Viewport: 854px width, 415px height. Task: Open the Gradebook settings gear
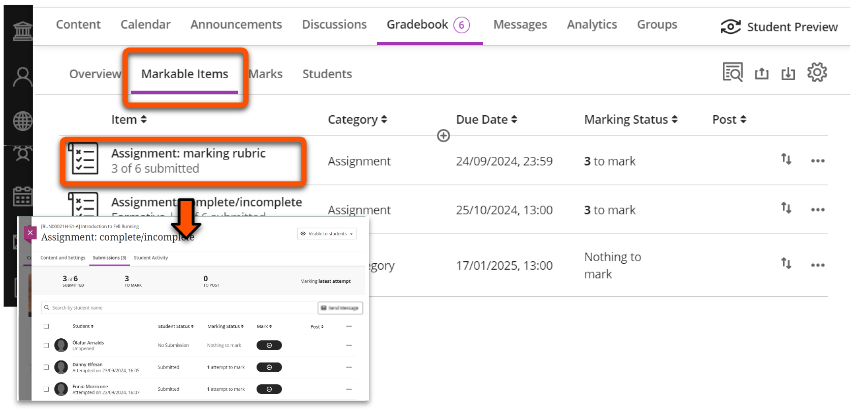(x=818, y=73)
